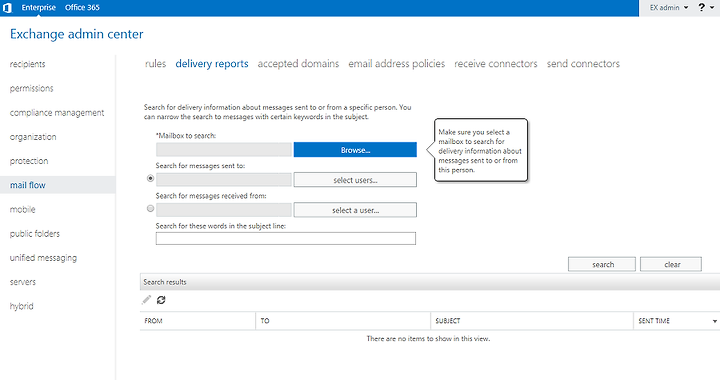Screen dimensions: 720x380
Task: Click the Search results header text
Action: (x=165, y=282)
